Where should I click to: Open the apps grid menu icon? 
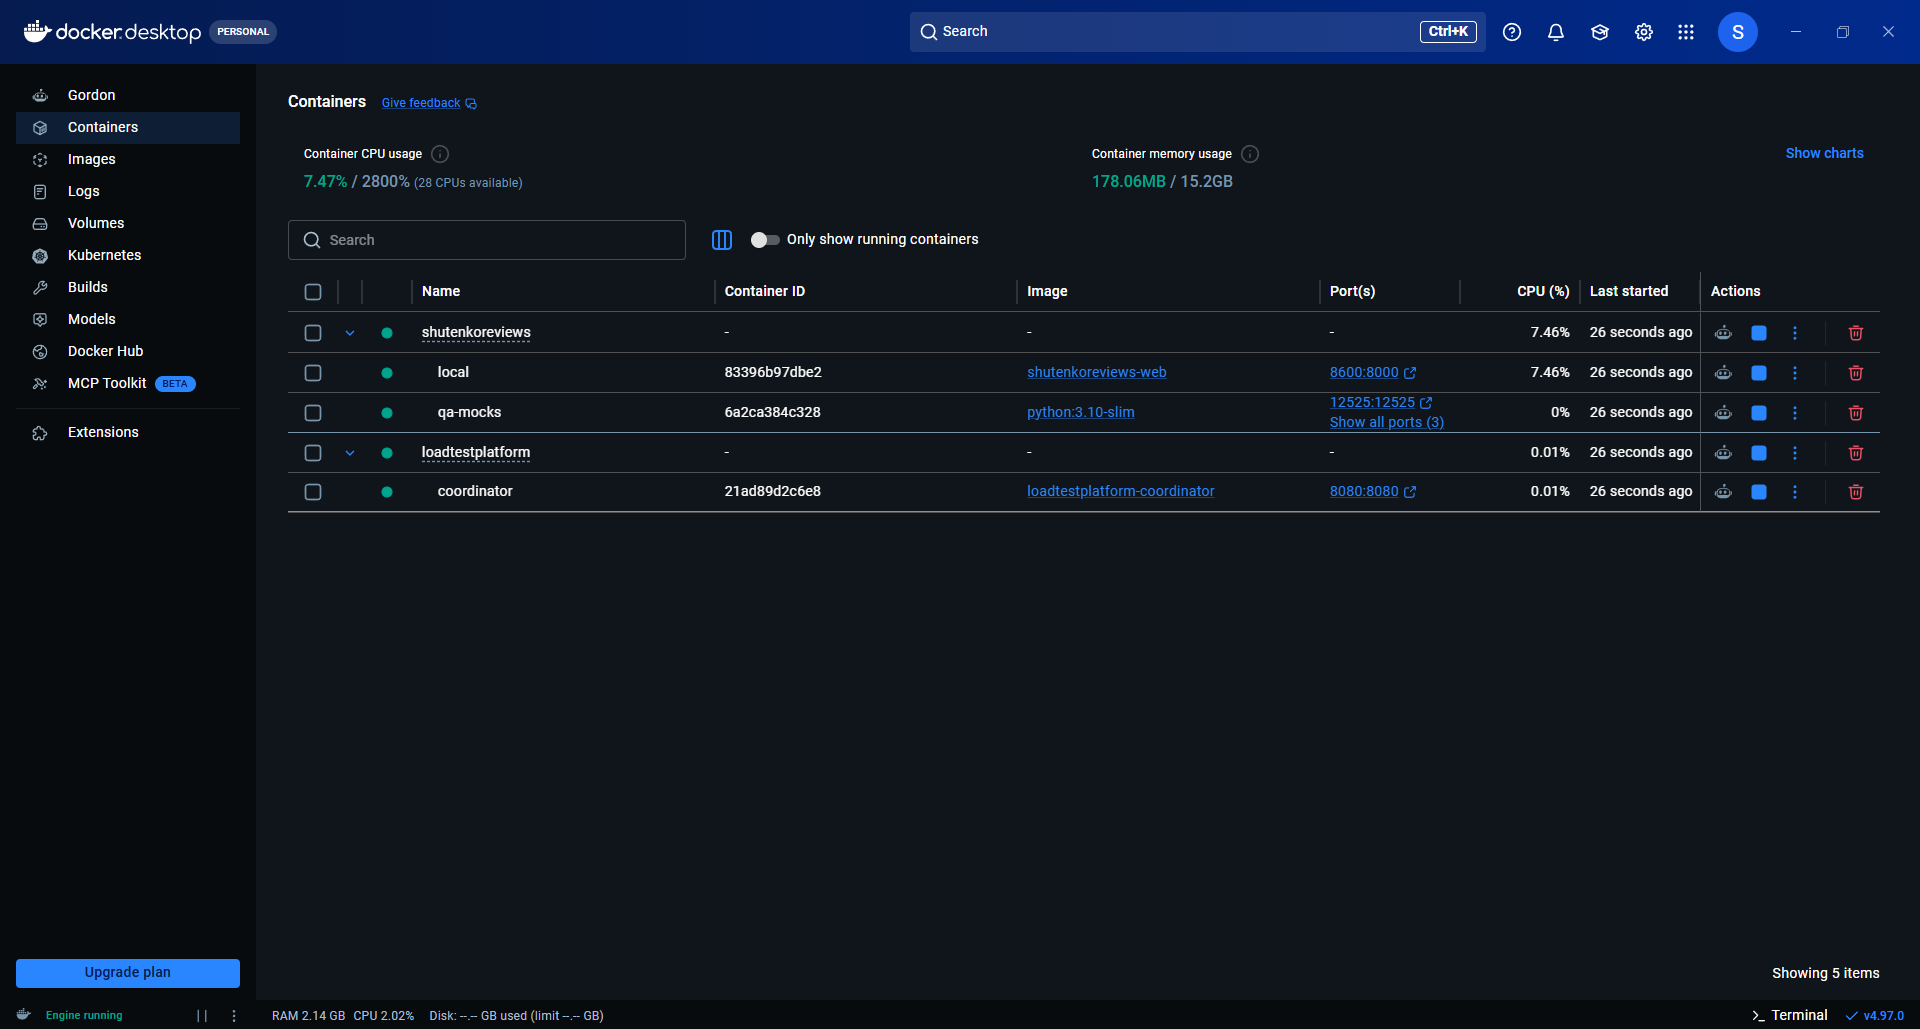point(1686,32)
